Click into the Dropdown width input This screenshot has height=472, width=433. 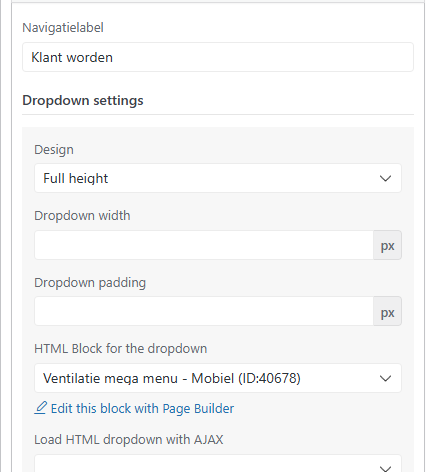tap(204, 245)
